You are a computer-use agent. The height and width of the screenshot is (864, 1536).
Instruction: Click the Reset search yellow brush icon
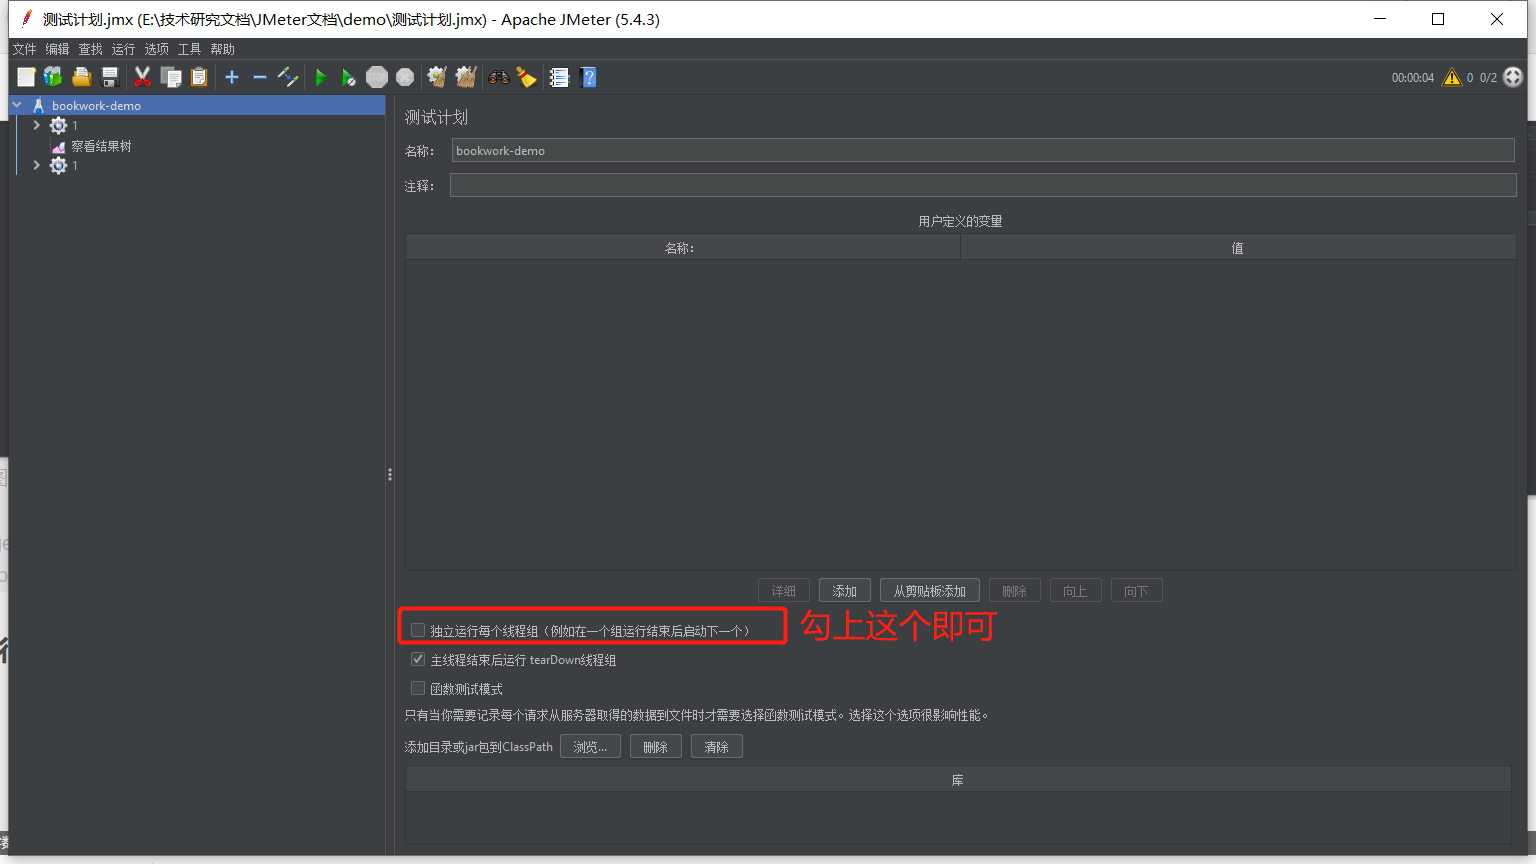526,77
